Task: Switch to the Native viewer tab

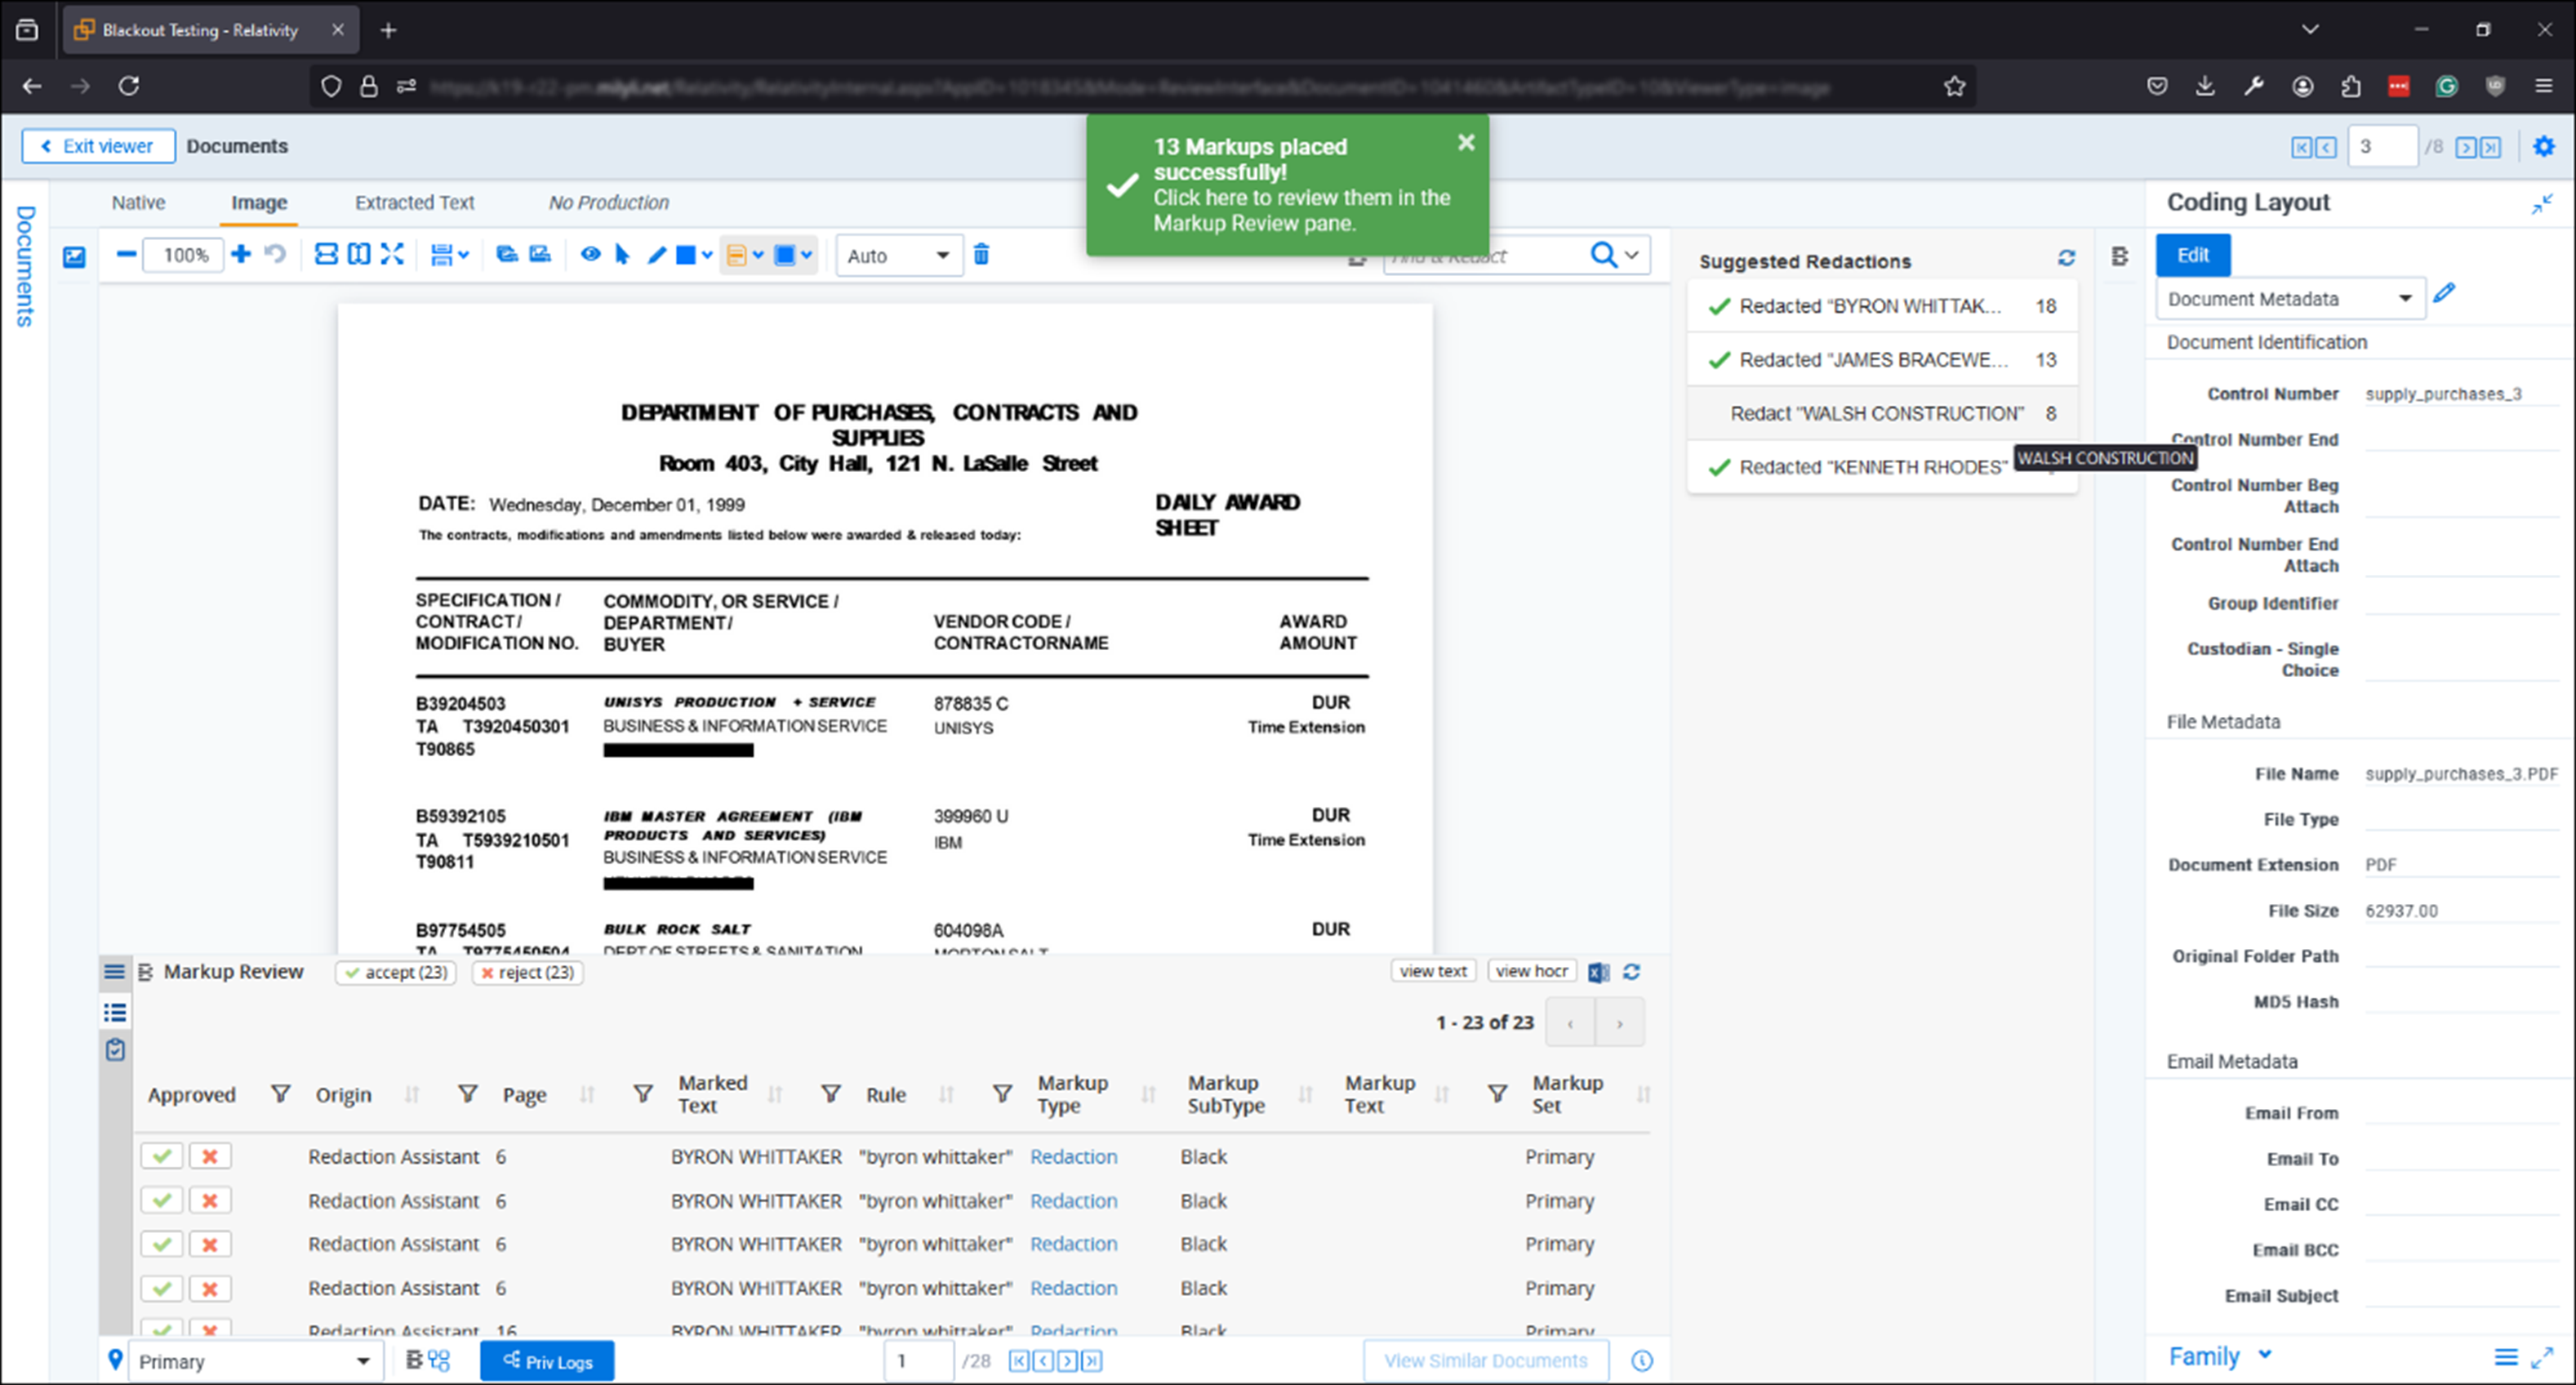Action: (x=138, y=203)
